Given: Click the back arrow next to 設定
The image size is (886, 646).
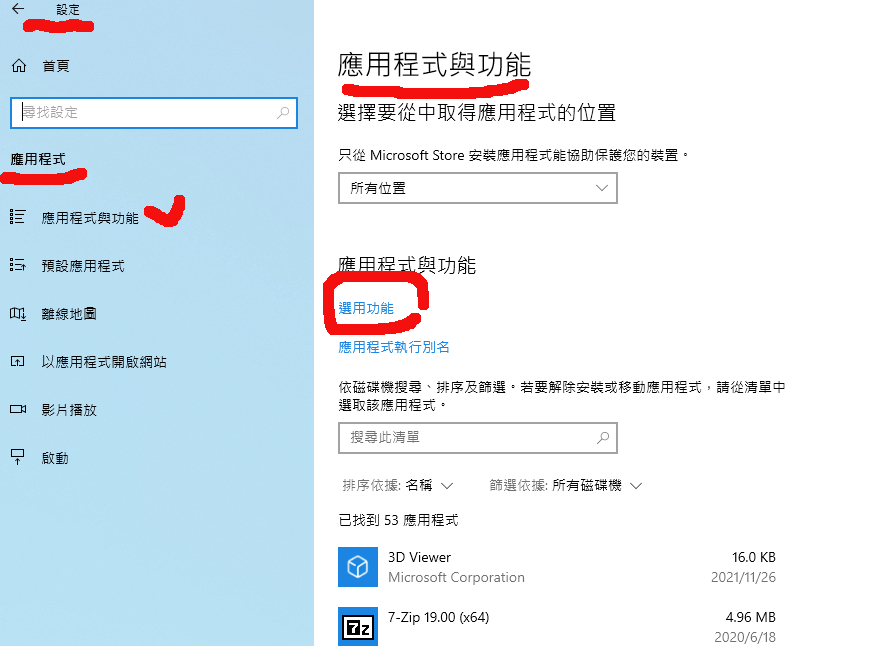Looking at the screenshot, I should [18, 8].
